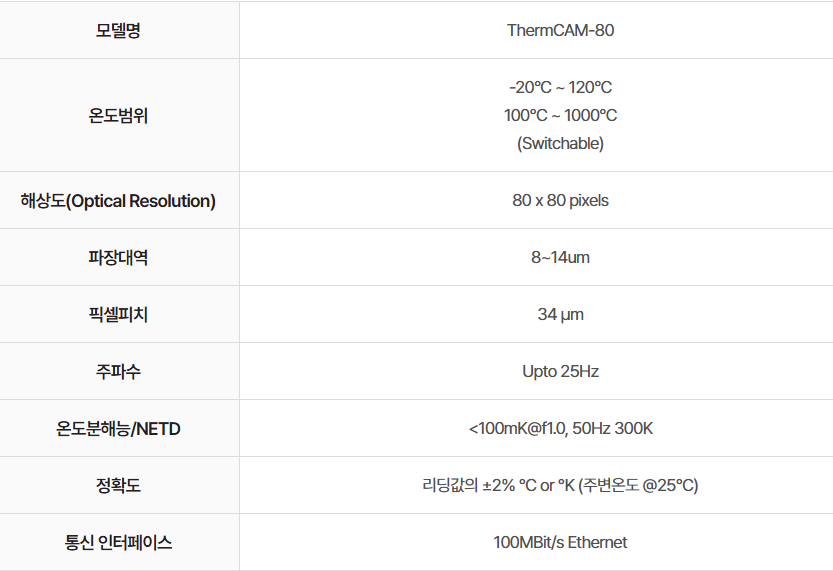Click the 픽셀피치 row label
Screen dimensions: 833x571
coord(118,315)
